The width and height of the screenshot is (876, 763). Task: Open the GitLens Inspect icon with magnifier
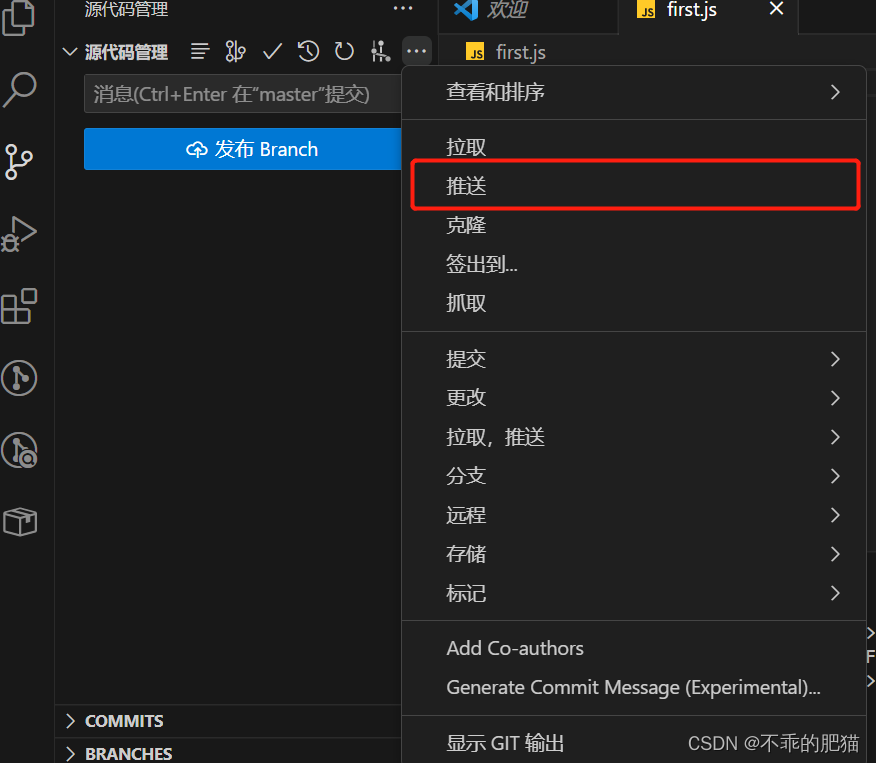point(20,450)
